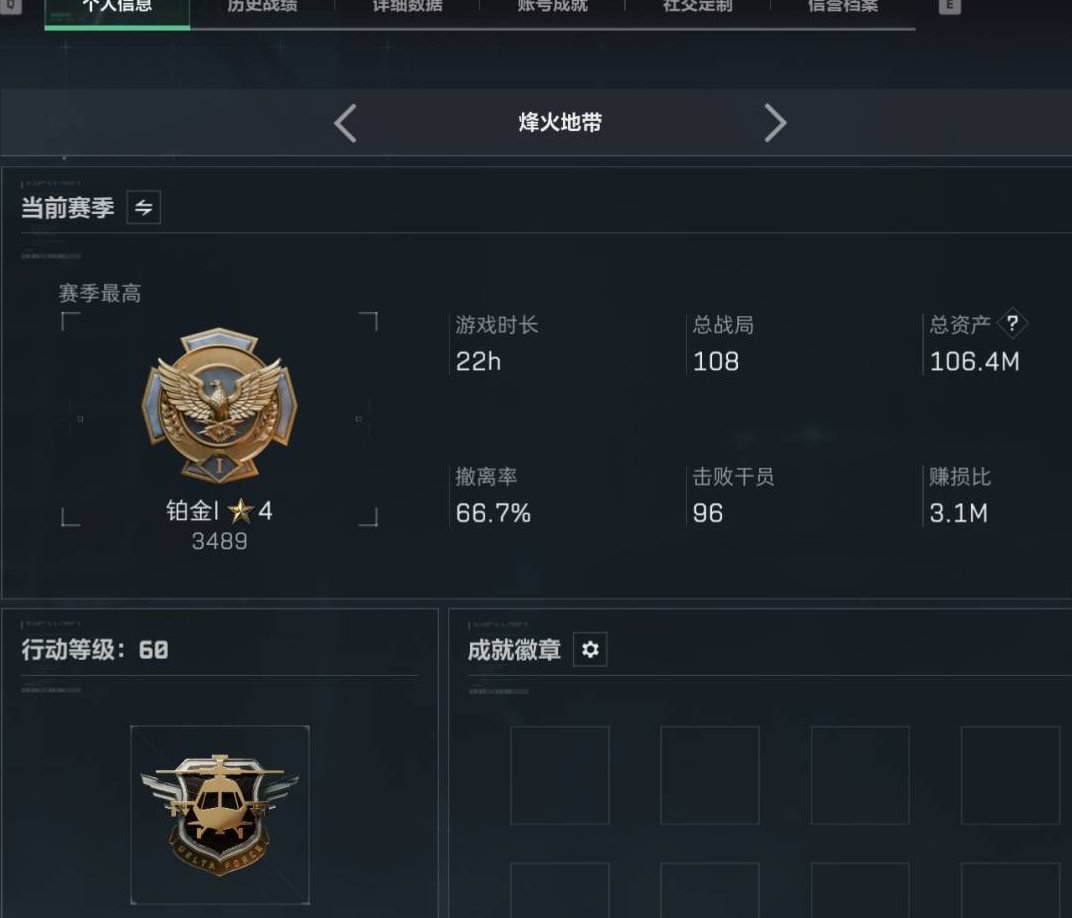Click the platinum eagle rank badge
The image size is (1072, 918).
pyautogui.click(x=219, y=405)
